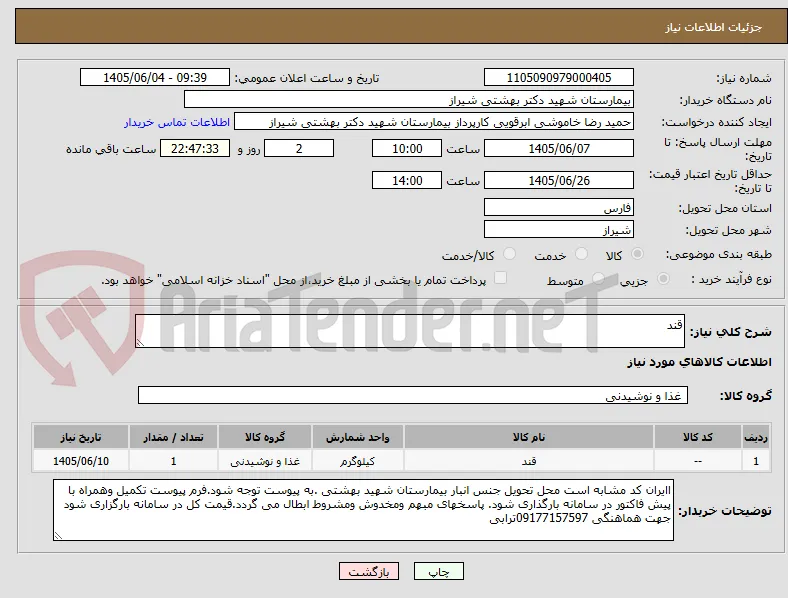Click the delivery province field فارس

point(558,207)
